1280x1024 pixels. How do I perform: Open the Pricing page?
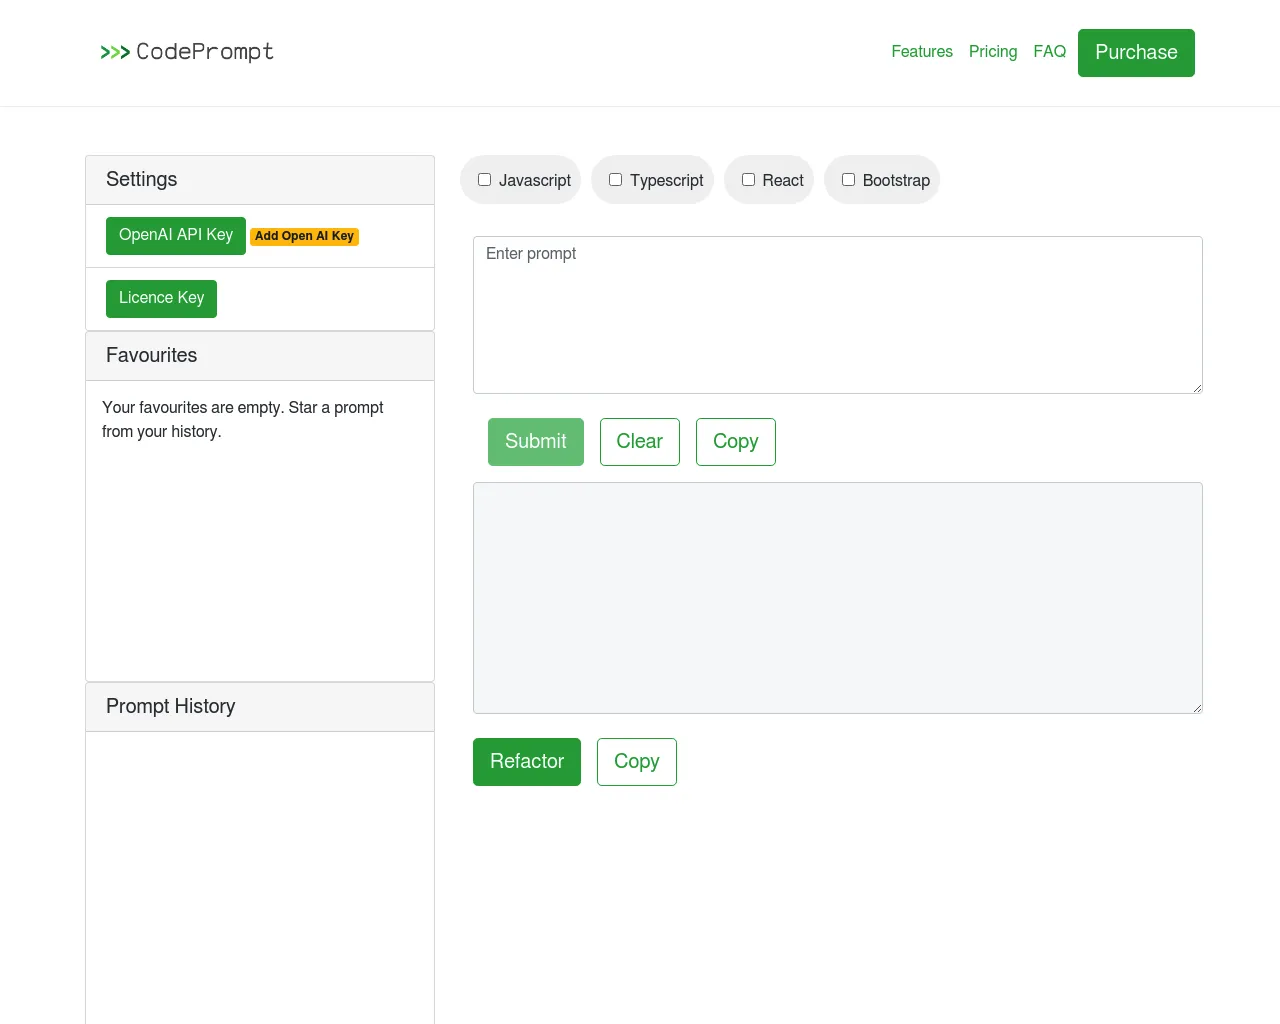(x=992, y=52)
